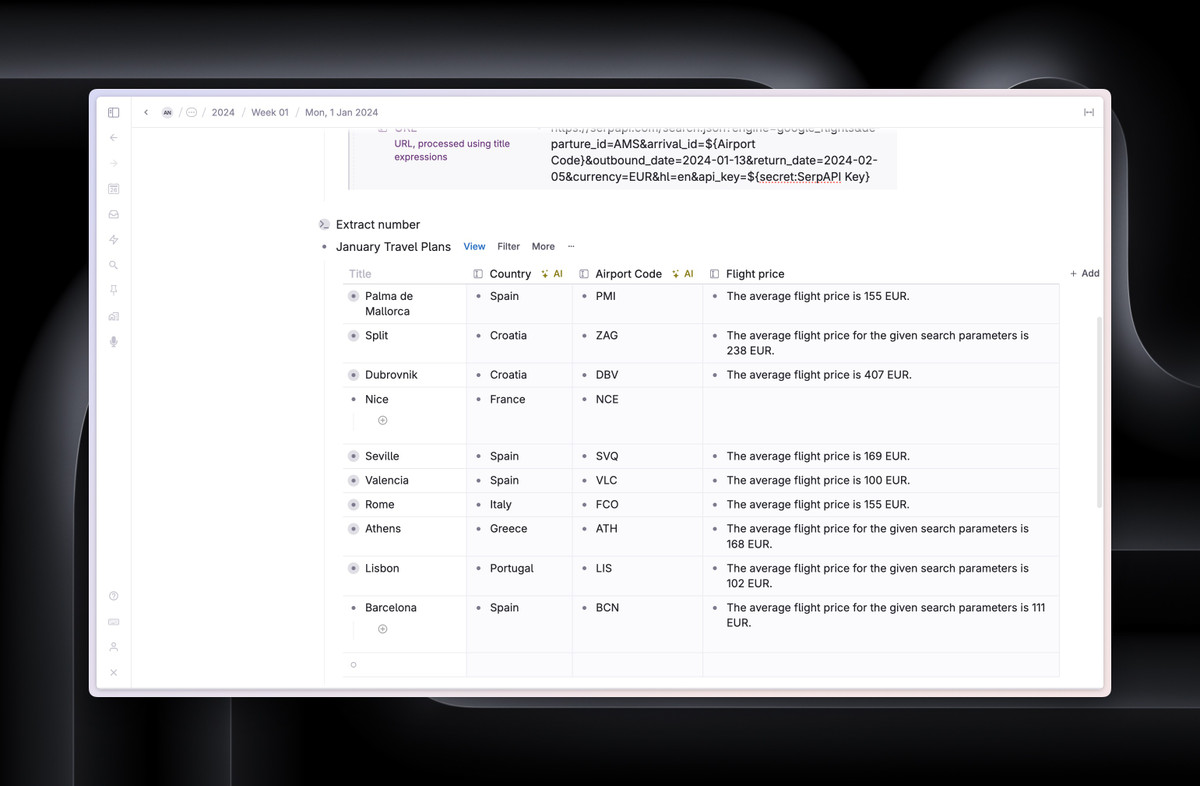Open help via question mark icon
The width and height of the screenshot is (1200, 786).
click(113, 596)
